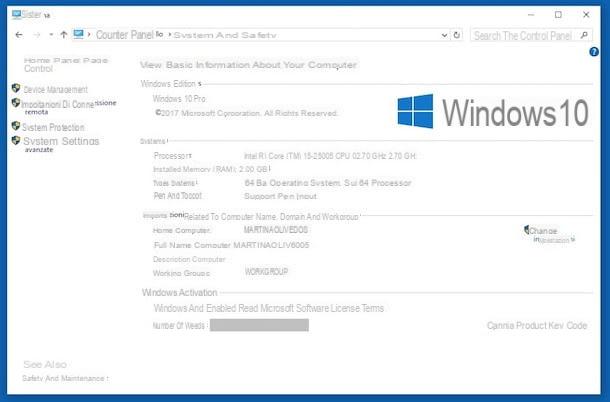Go back with the left arrow
This screenshot has width=610, height=402.
pos(19,35)
